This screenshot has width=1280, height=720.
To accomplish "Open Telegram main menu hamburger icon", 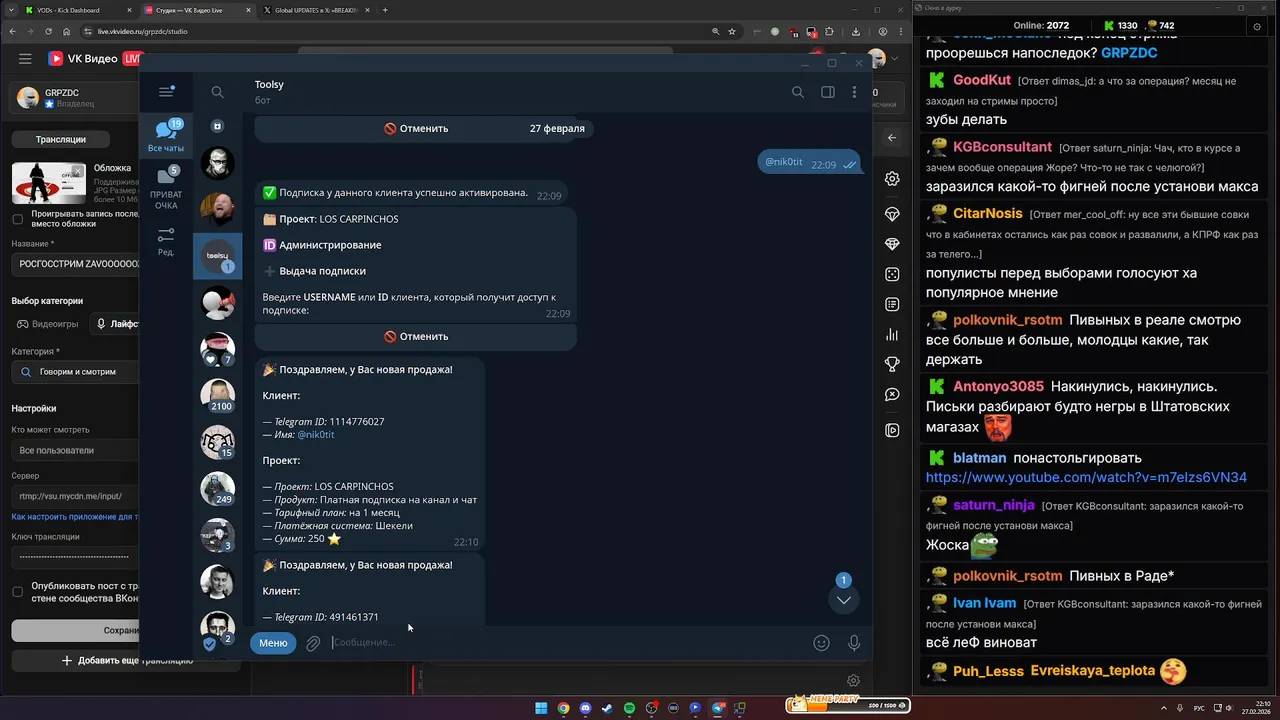I will tap(166, 92).
